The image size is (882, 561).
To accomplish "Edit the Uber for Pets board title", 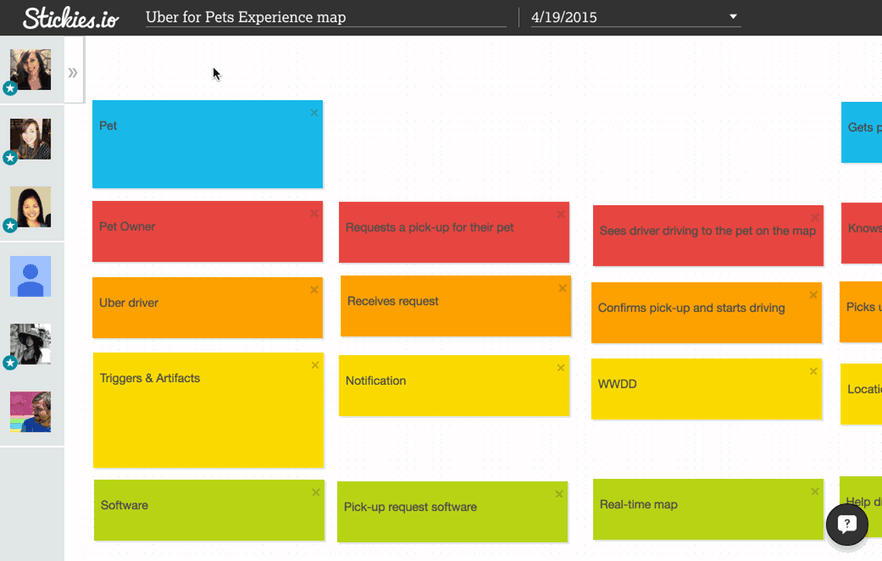I will point(325,17).
